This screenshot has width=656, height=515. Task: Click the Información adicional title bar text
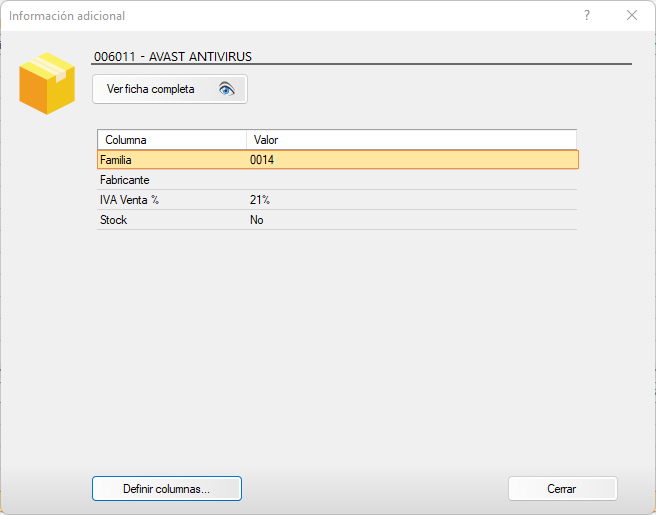tap(67, 16)
